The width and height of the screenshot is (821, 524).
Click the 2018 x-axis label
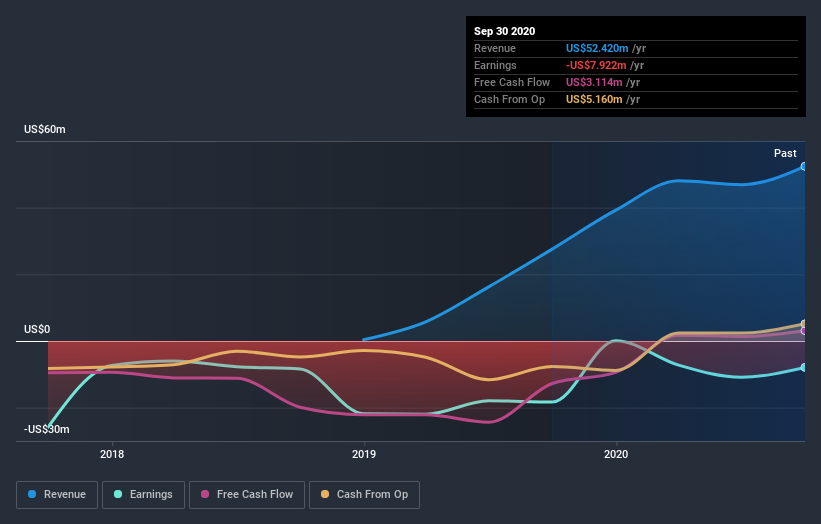click(112, 454)
